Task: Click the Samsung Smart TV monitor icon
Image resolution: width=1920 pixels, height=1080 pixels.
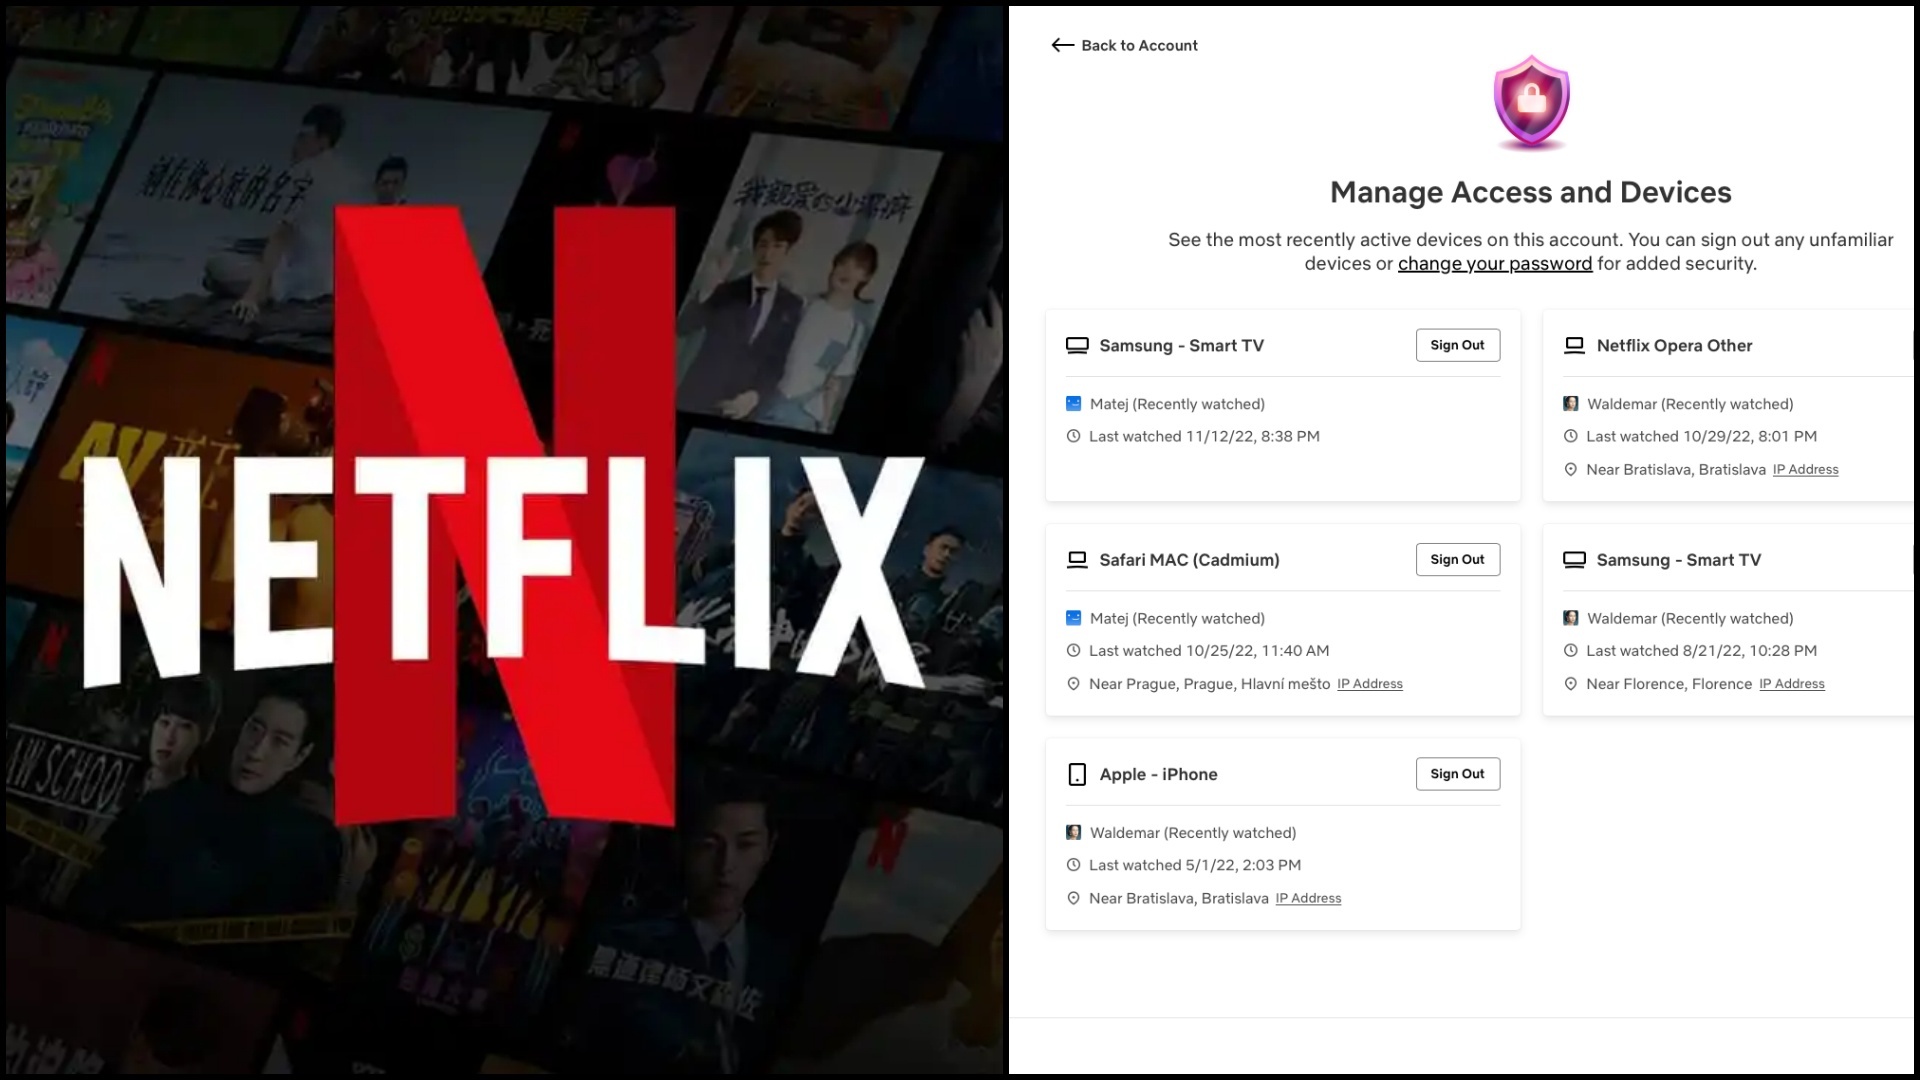Action: [x=1077, y=344]
